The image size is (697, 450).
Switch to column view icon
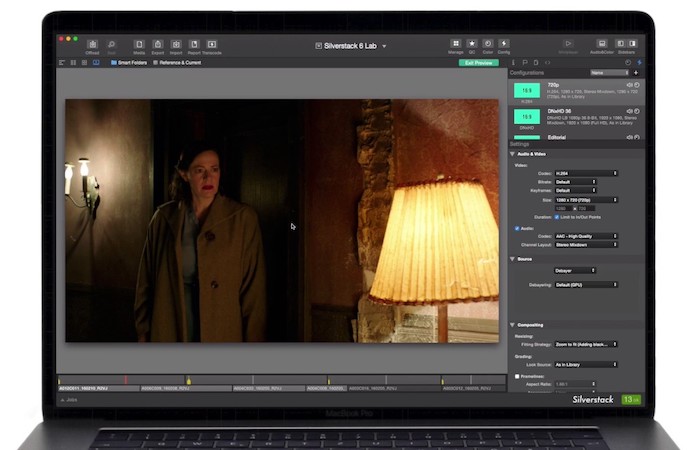73,63
